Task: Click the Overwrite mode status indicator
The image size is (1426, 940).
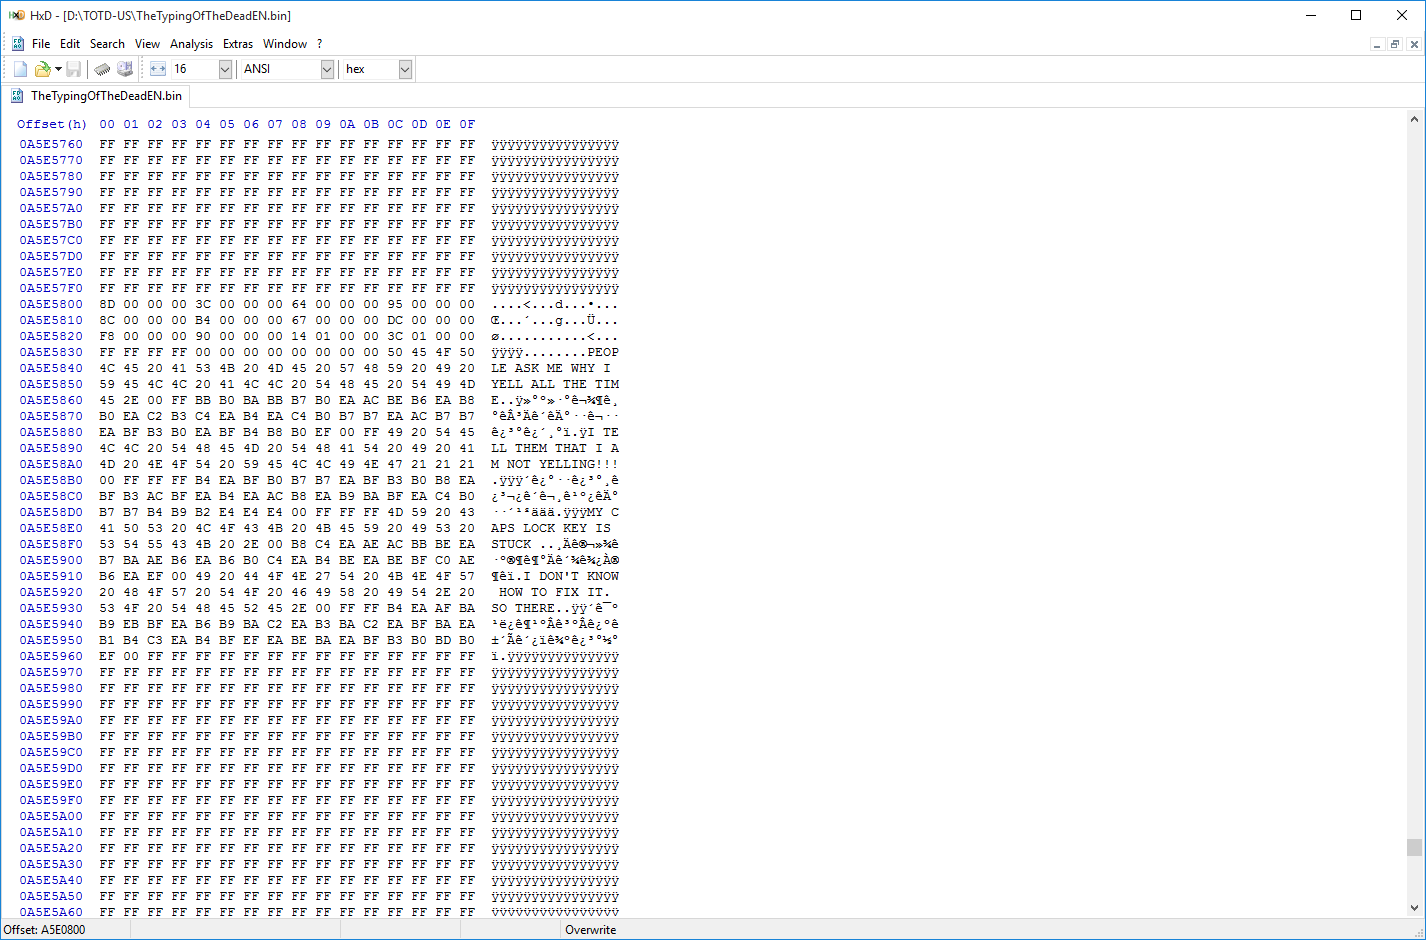Action: click(x=590, y=930)
